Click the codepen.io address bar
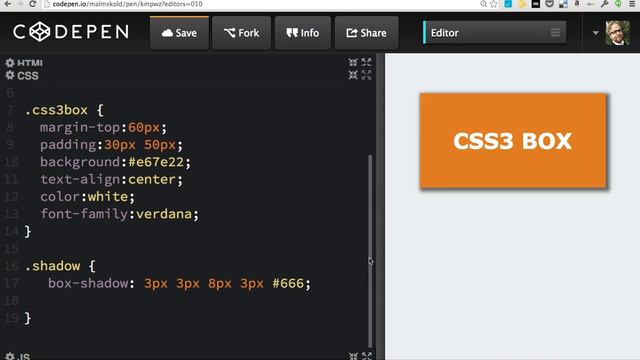The image size is (640, 360). click(261, 4)
